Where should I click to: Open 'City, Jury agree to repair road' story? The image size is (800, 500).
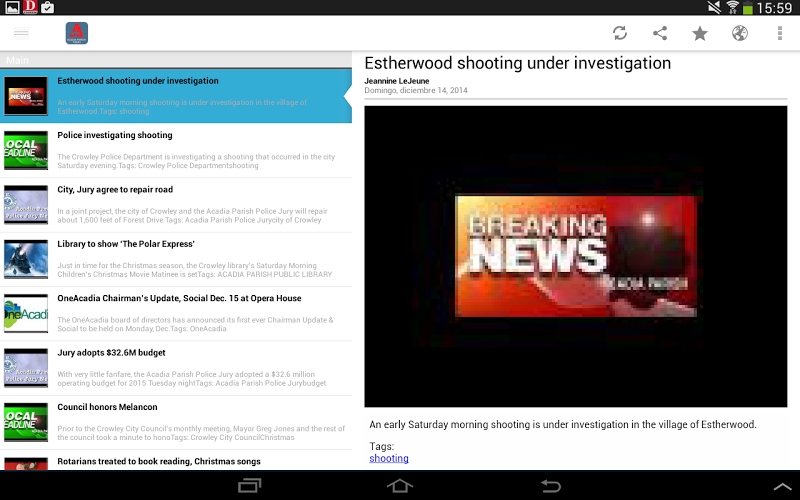(x=176, y=205)
